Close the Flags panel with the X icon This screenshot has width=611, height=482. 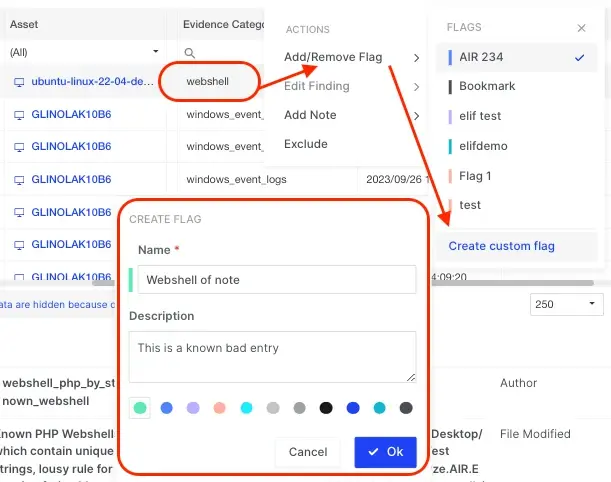click(x=582, y=29)
